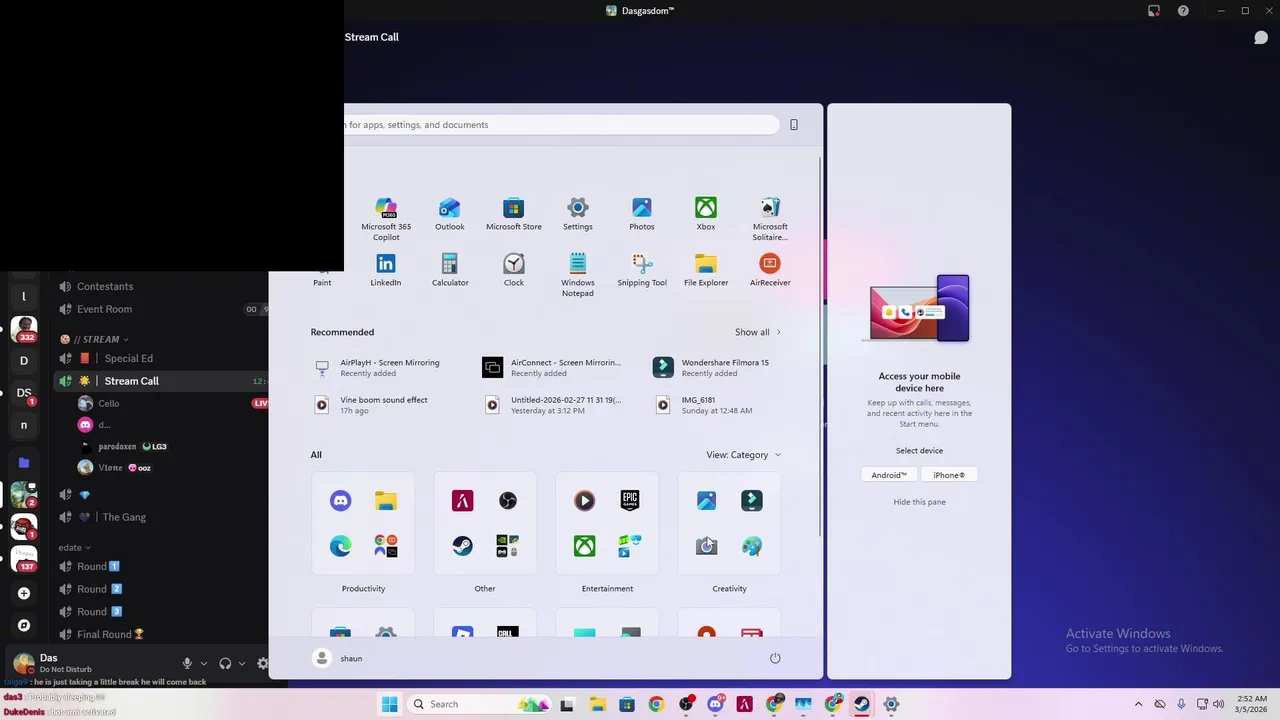Launch the Calculator app
Screen dimensions: 1280x720
click(450, 270)
